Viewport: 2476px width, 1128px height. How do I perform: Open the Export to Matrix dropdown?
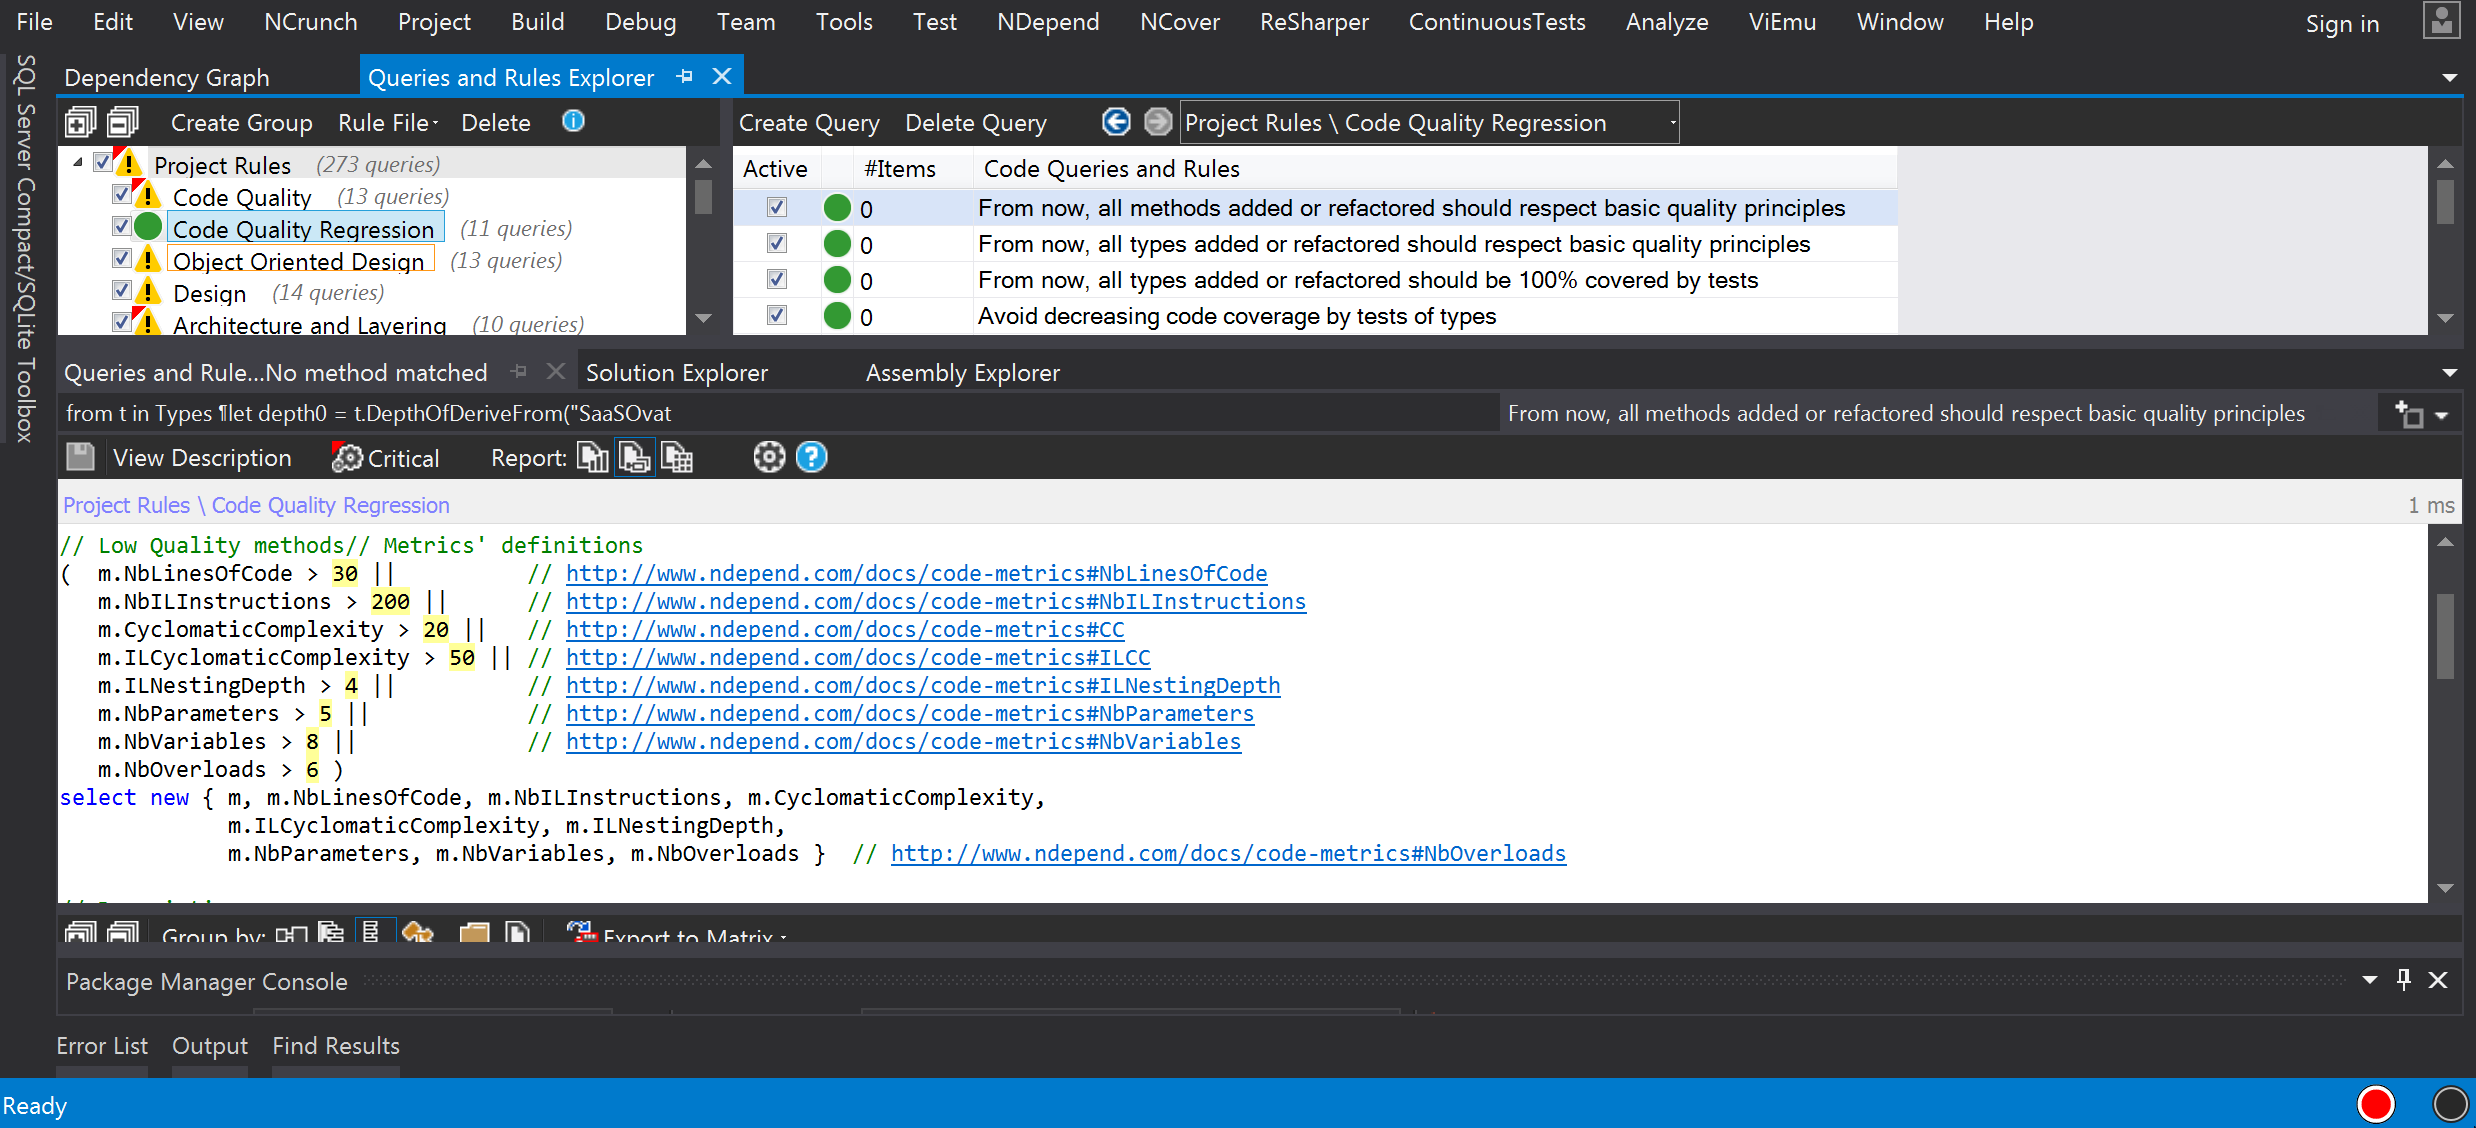click(783, 937)
